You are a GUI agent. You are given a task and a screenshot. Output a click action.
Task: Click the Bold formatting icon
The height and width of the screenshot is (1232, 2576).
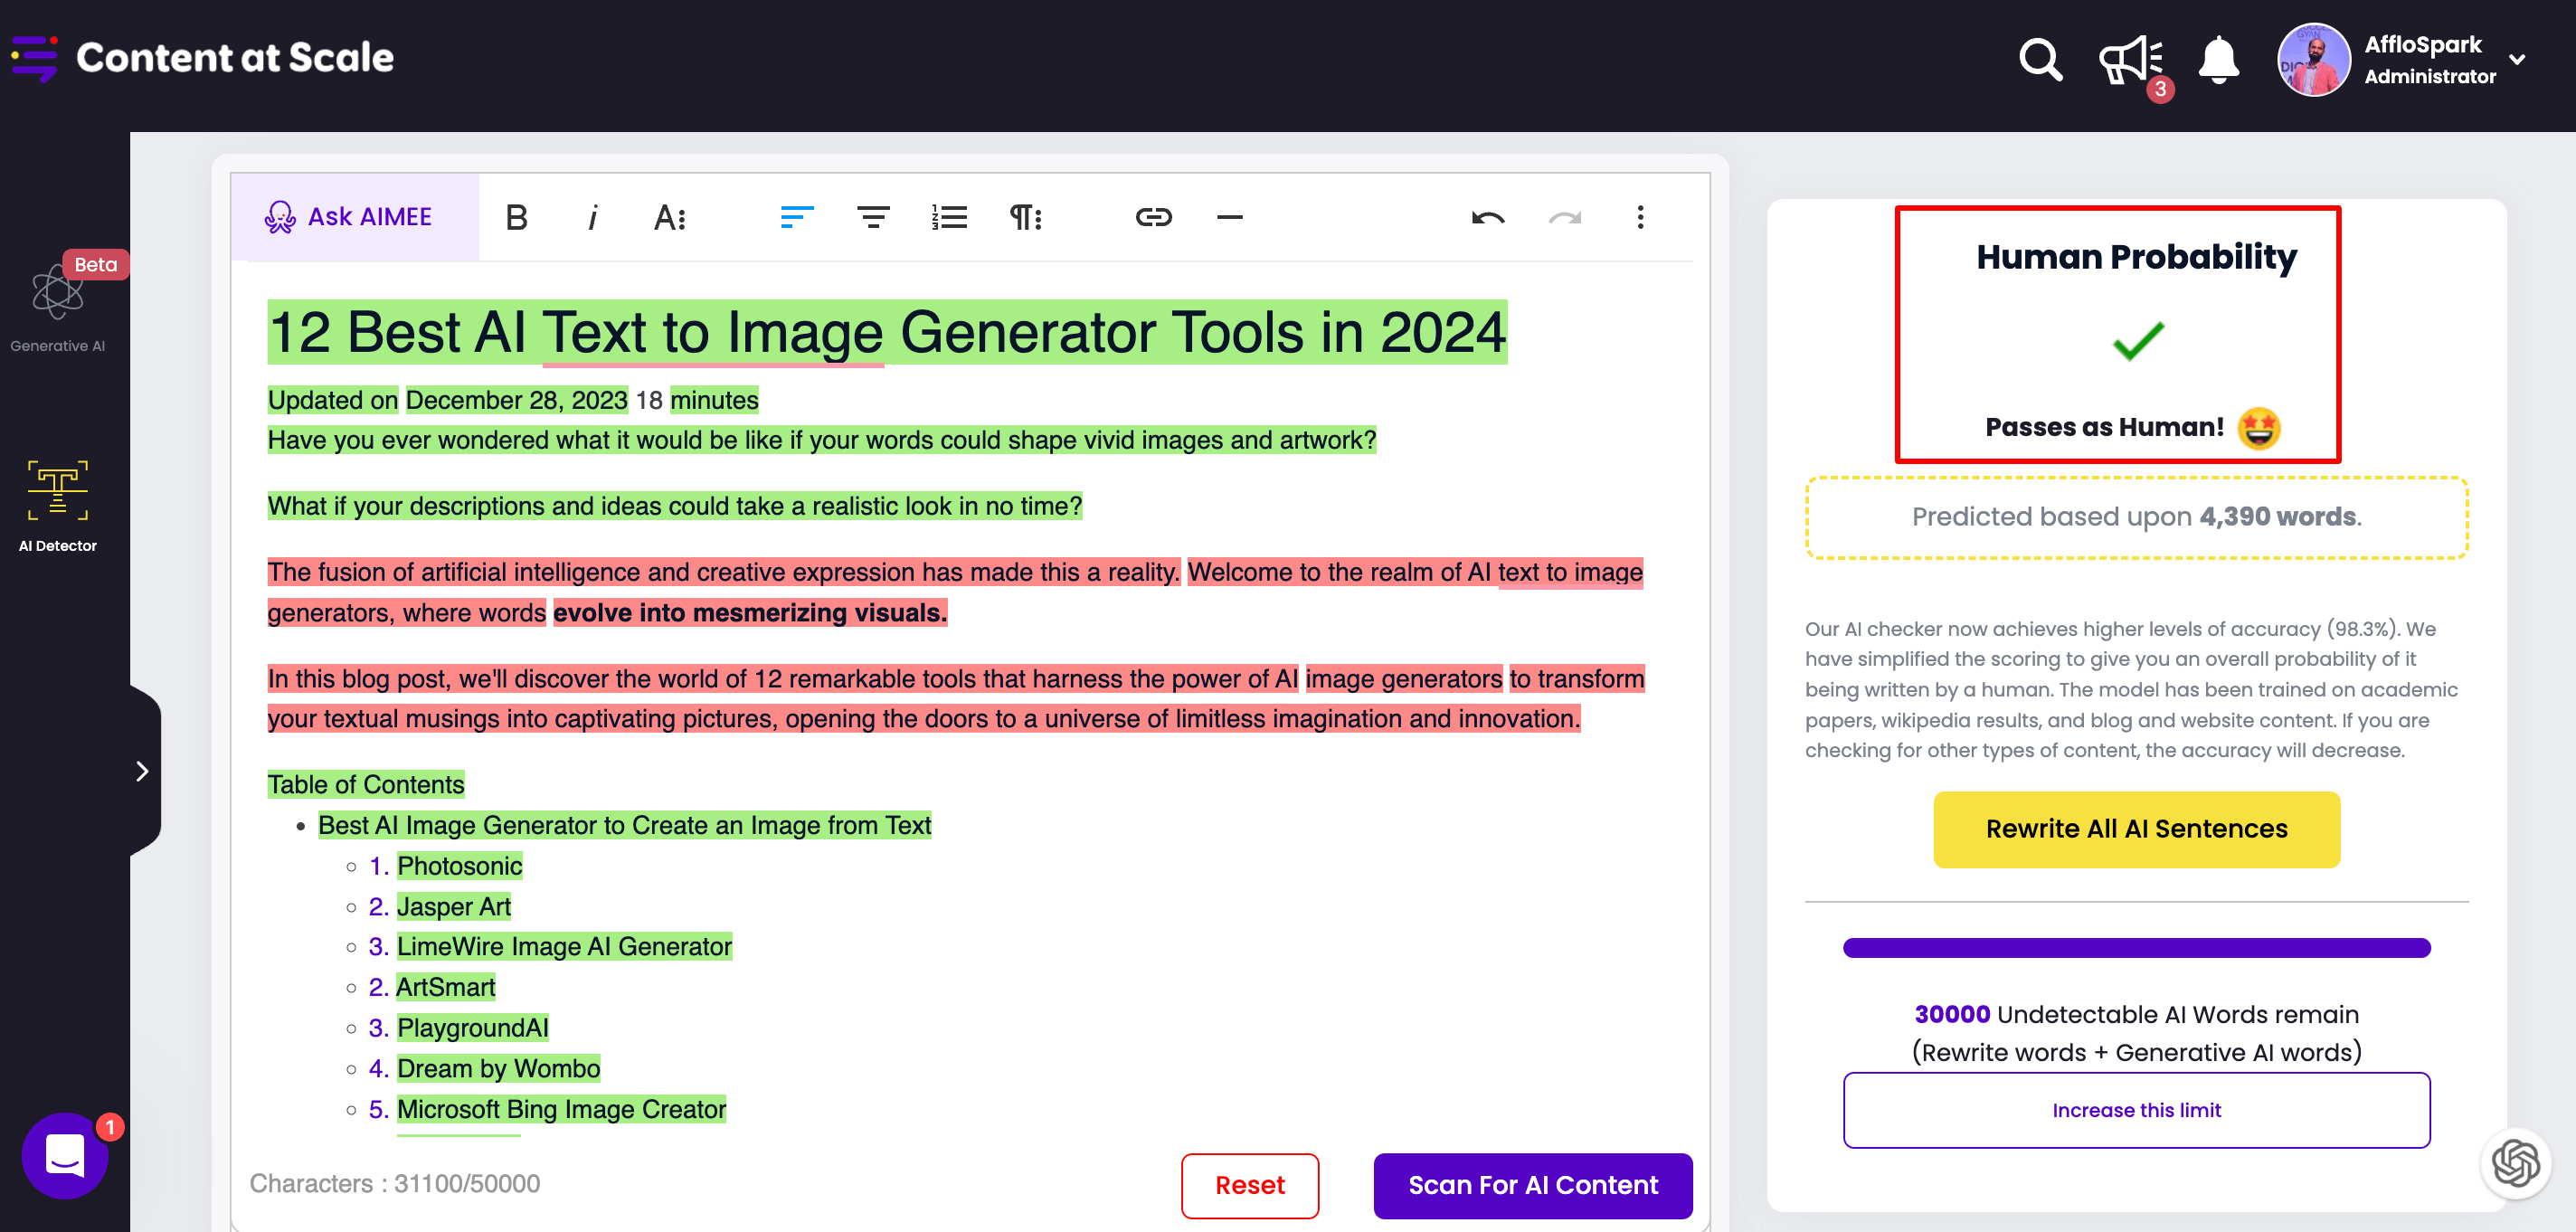point(516,217)
